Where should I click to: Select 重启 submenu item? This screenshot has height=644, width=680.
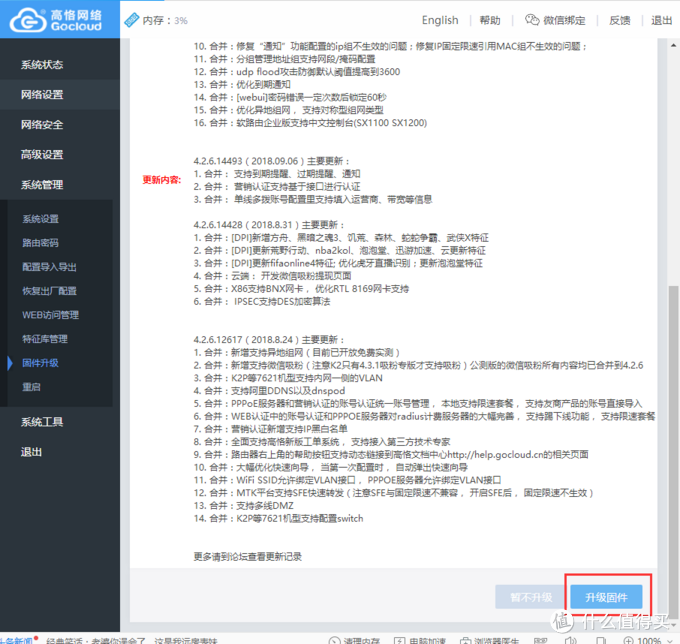(31, 387)
